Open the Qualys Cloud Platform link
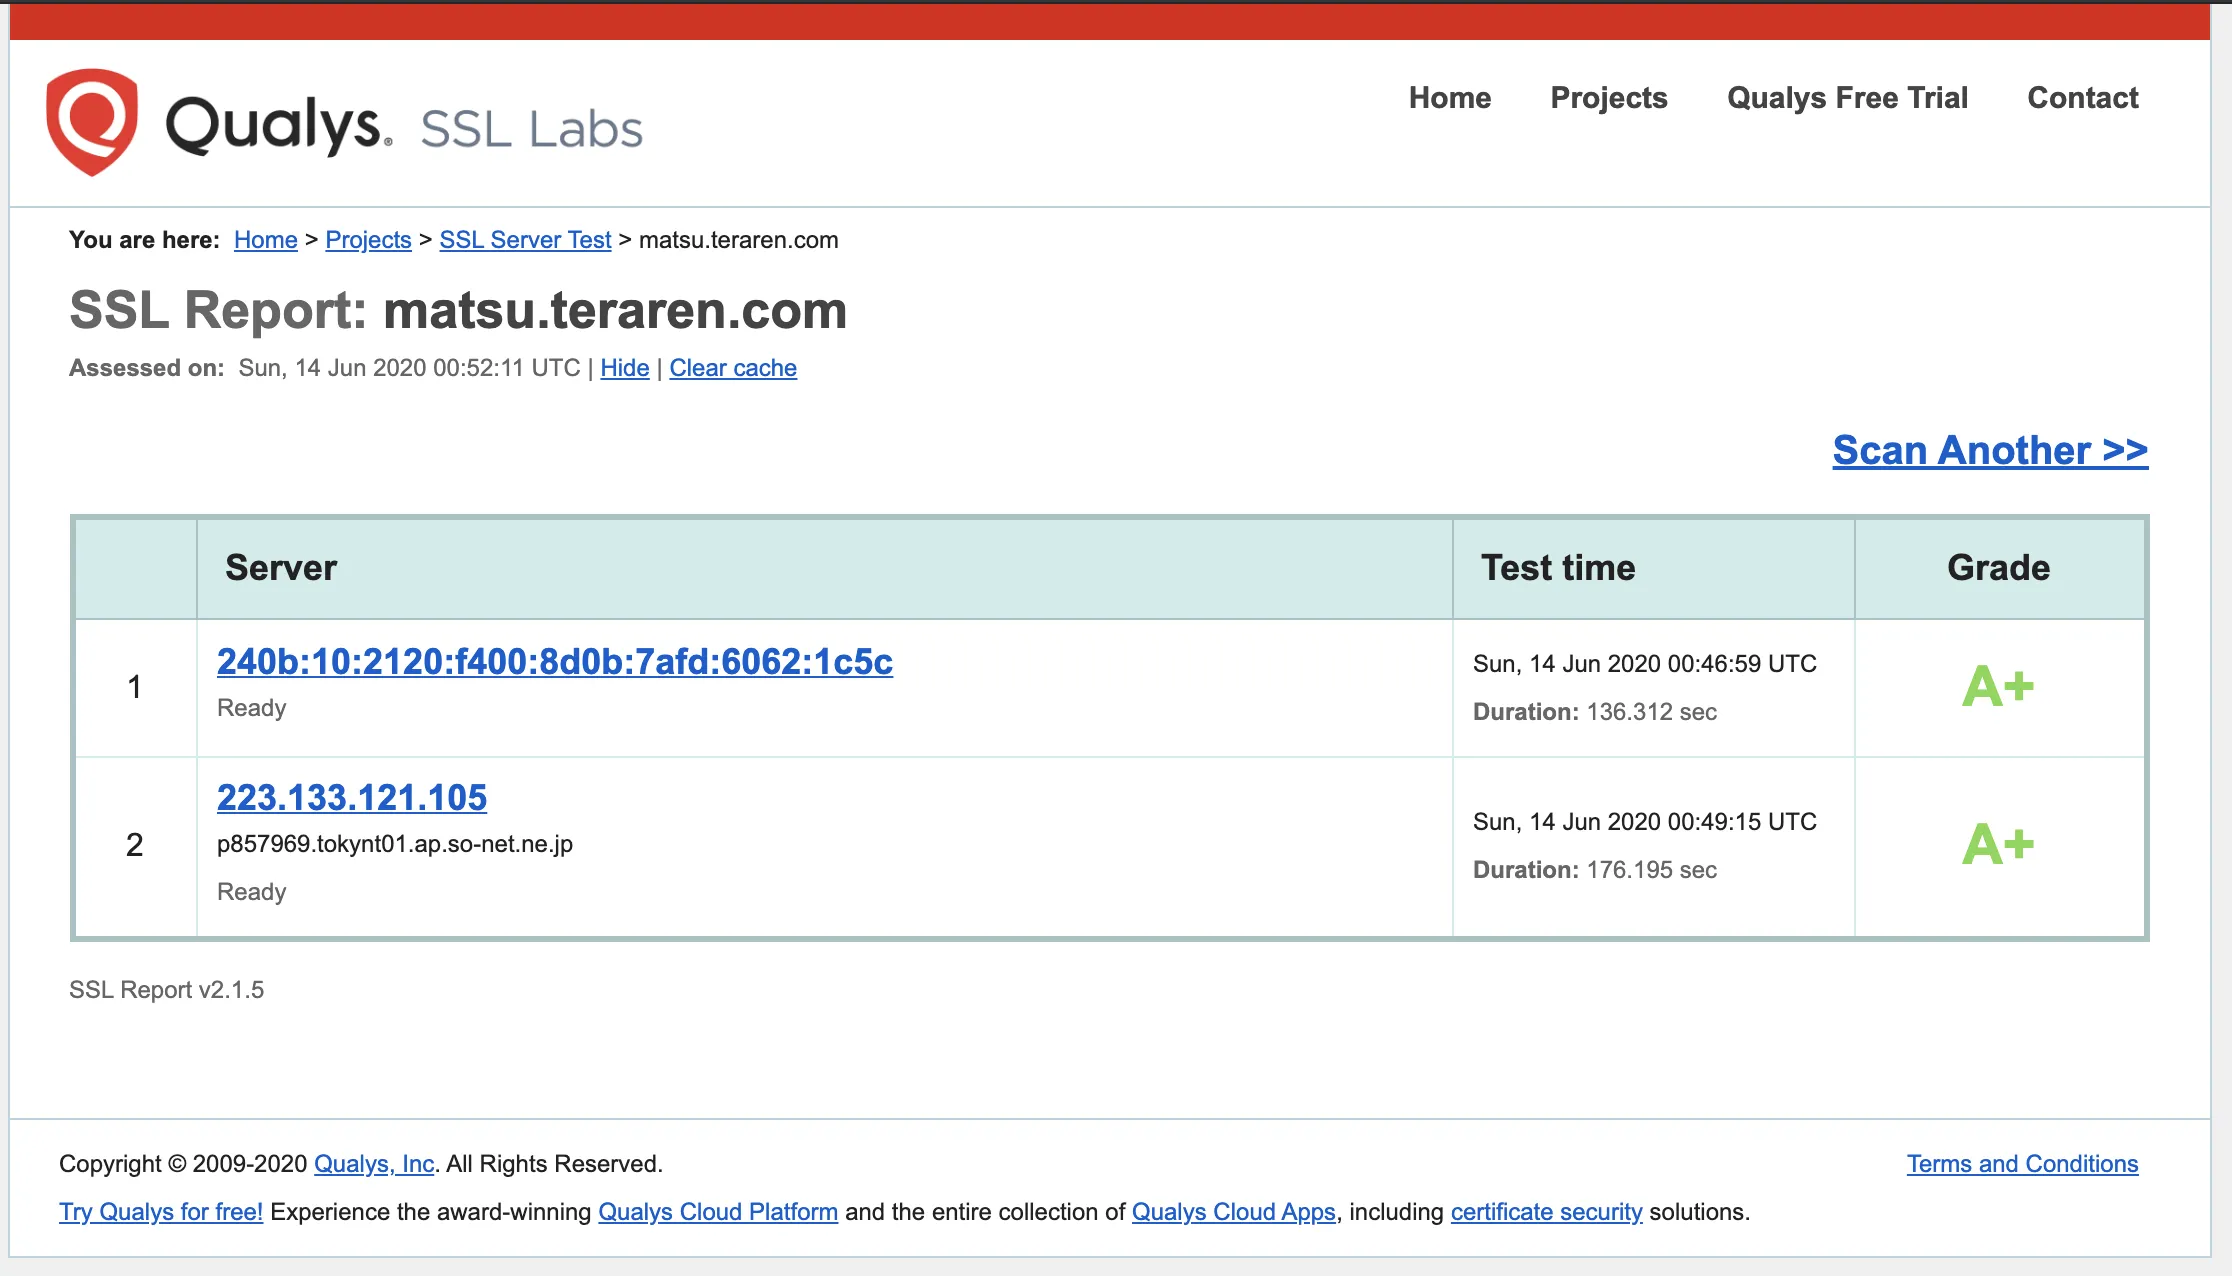The height and width of the screenshot is (1276, 2232). 717,1212
